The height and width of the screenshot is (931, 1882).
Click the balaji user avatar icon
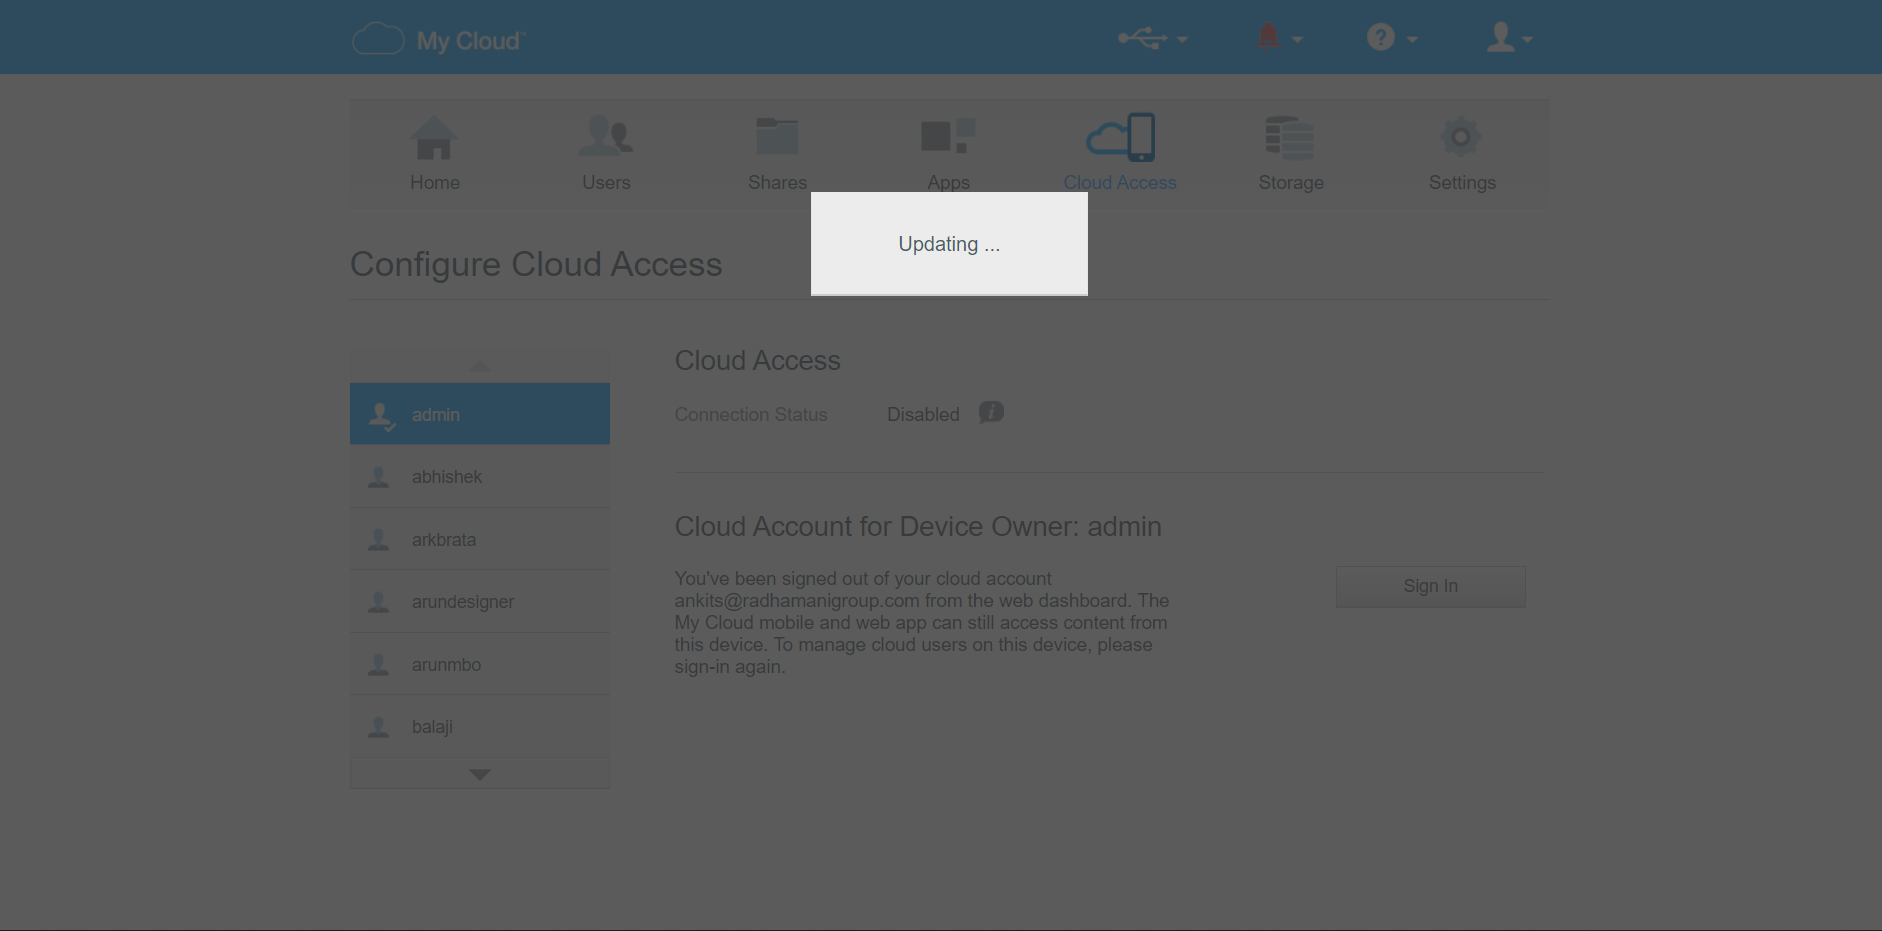(378, 727)
